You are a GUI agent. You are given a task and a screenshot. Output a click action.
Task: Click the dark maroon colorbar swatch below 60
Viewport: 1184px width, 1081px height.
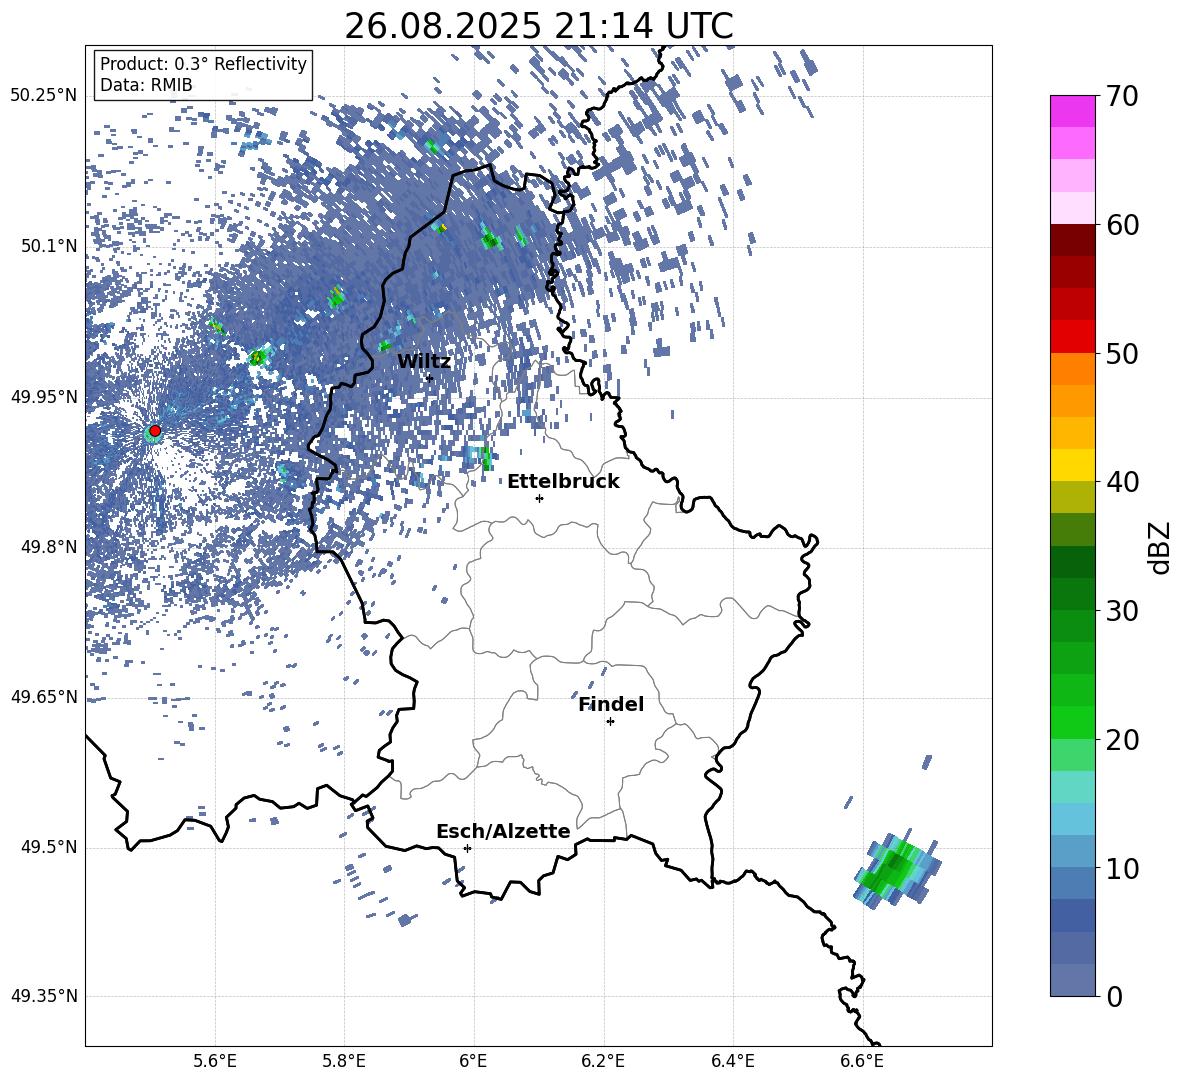[x=1073, y=241]
